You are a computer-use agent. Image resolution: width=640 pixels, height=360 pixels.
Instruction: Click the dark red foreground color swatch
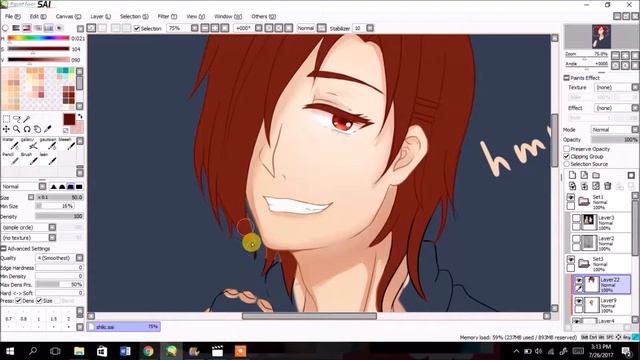pos(69,119)
